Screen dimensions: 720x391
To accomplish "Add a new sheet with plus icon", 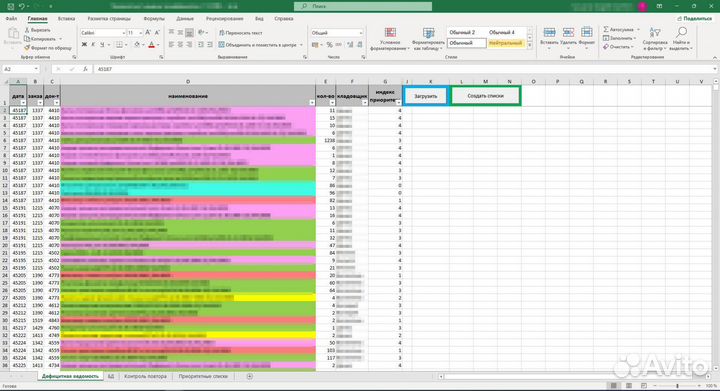I will click(249, 376).
